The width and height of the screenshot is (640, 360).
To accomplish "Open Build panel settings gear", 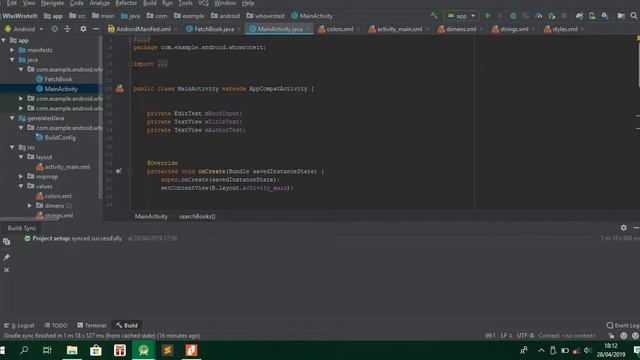I will [623, 228].
